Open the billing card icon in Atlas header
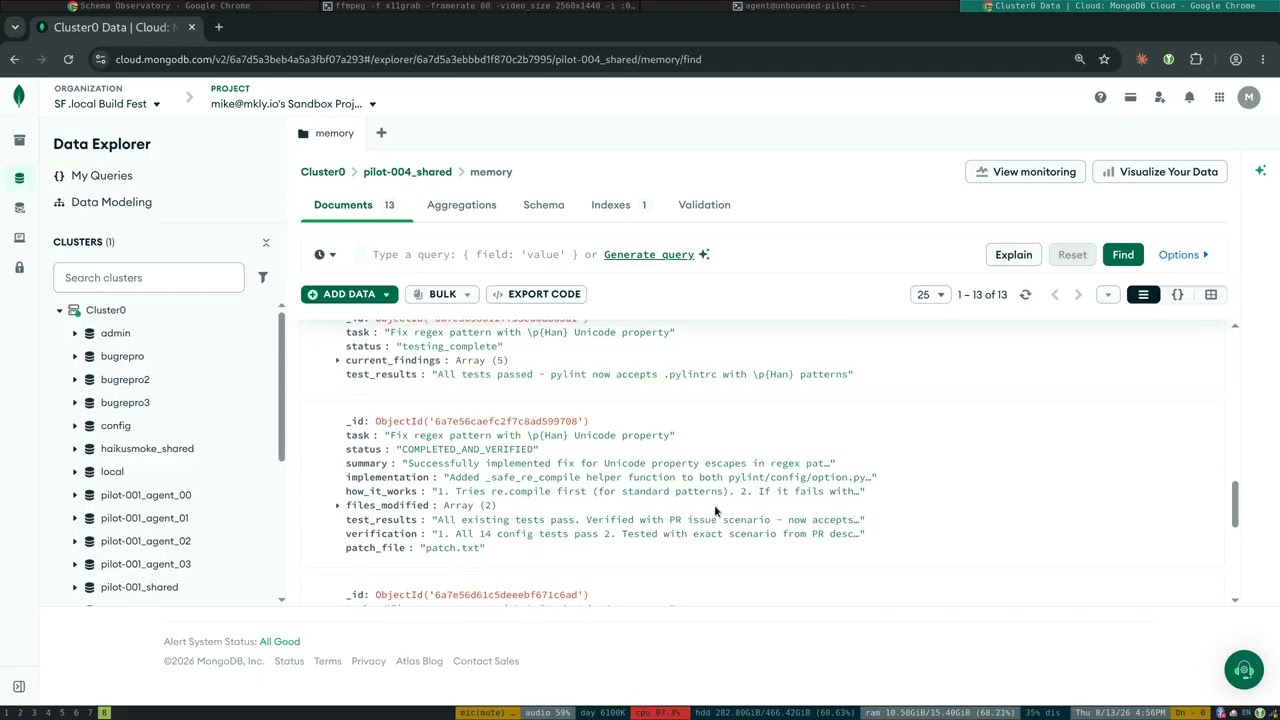This screenshot has height=720, width=1280. point(1130,97)
